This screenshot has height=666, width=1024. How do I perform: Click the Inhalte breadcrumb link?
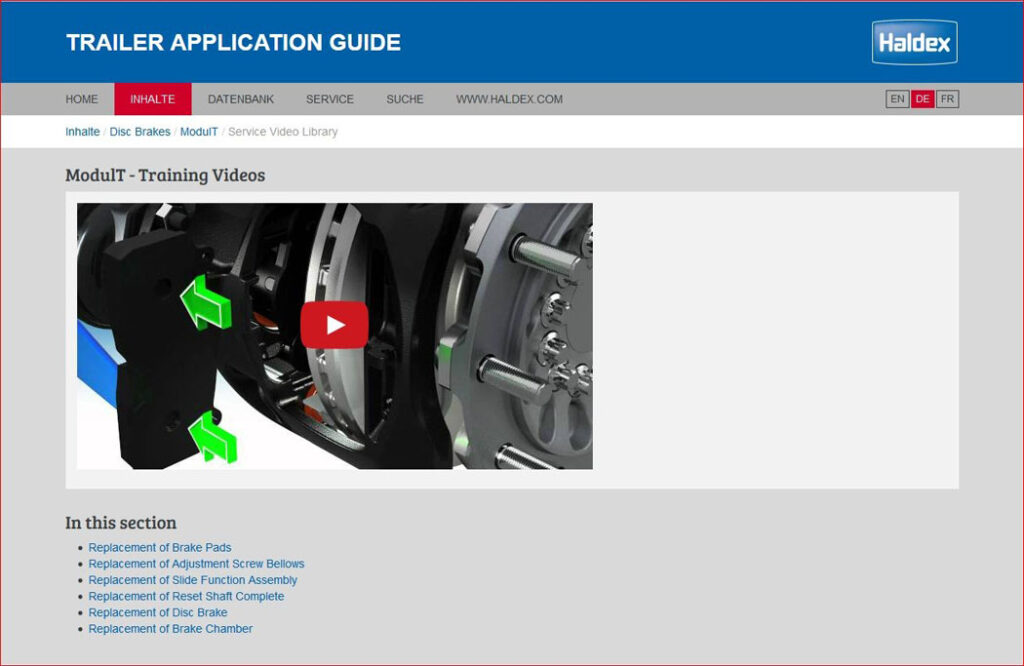pyautogui.click(x=82, y=132)
